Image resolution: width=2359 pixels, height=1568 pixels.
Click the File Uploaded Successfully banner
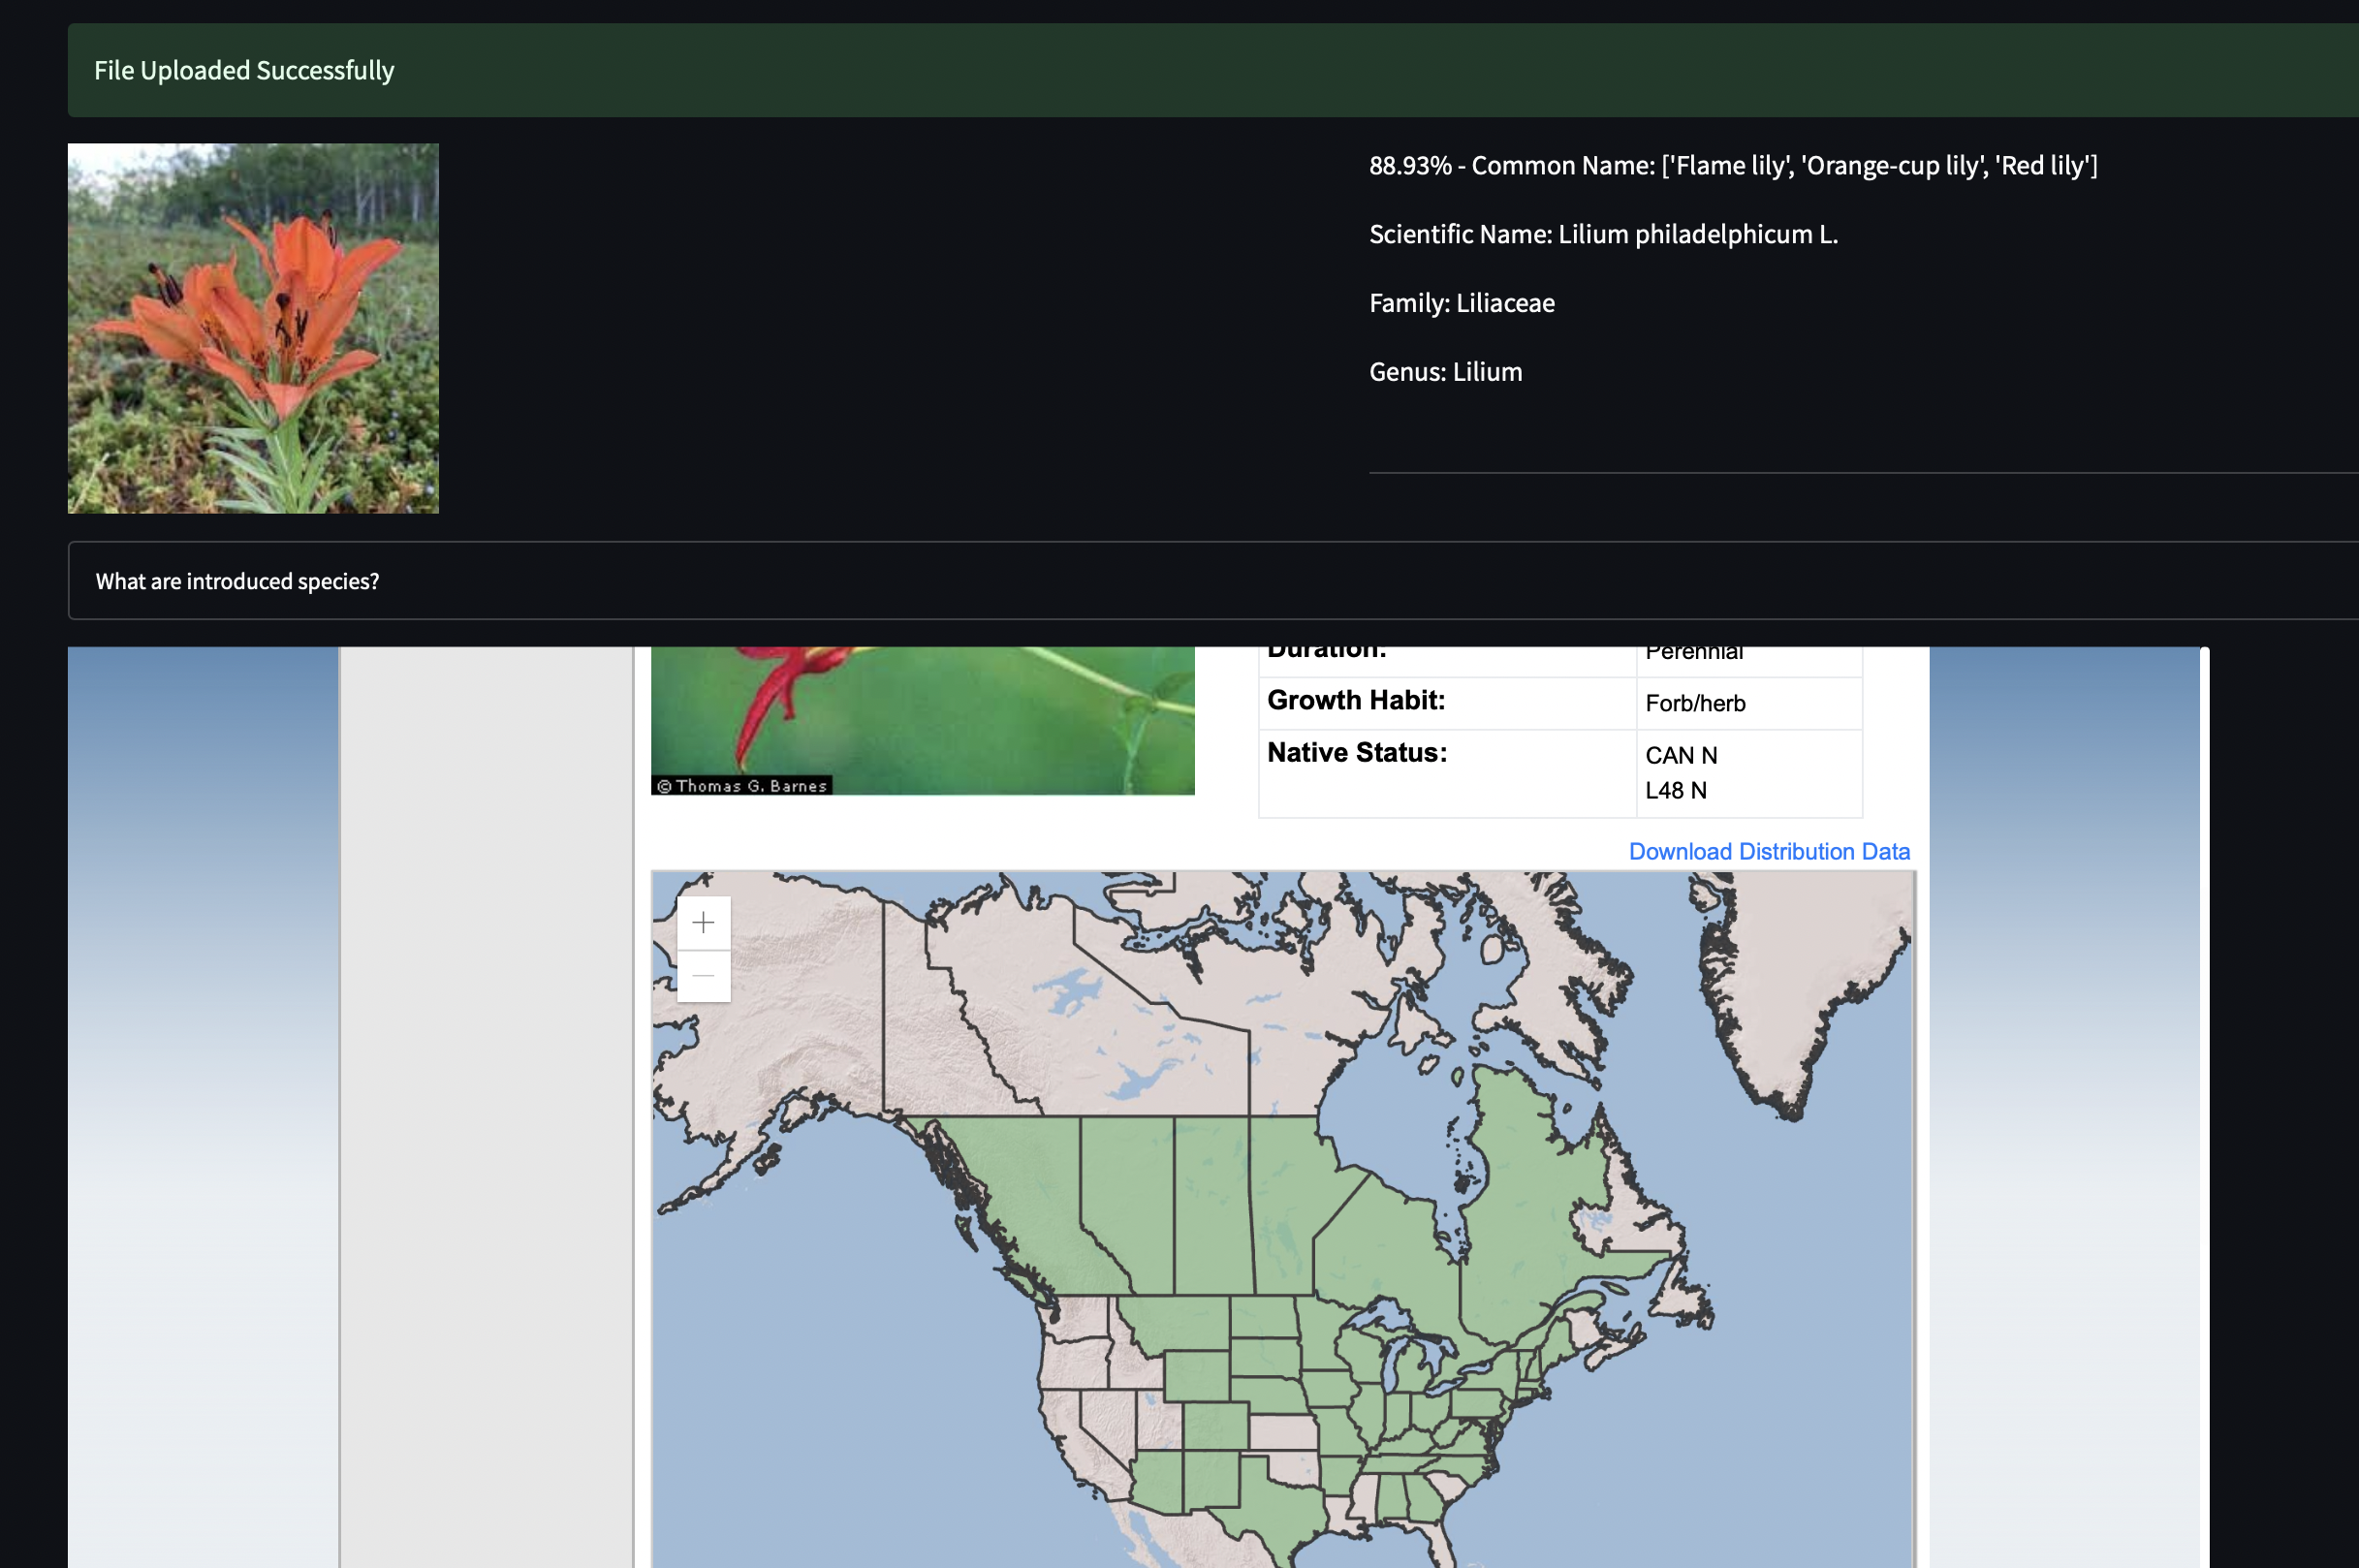pos(244,70)
